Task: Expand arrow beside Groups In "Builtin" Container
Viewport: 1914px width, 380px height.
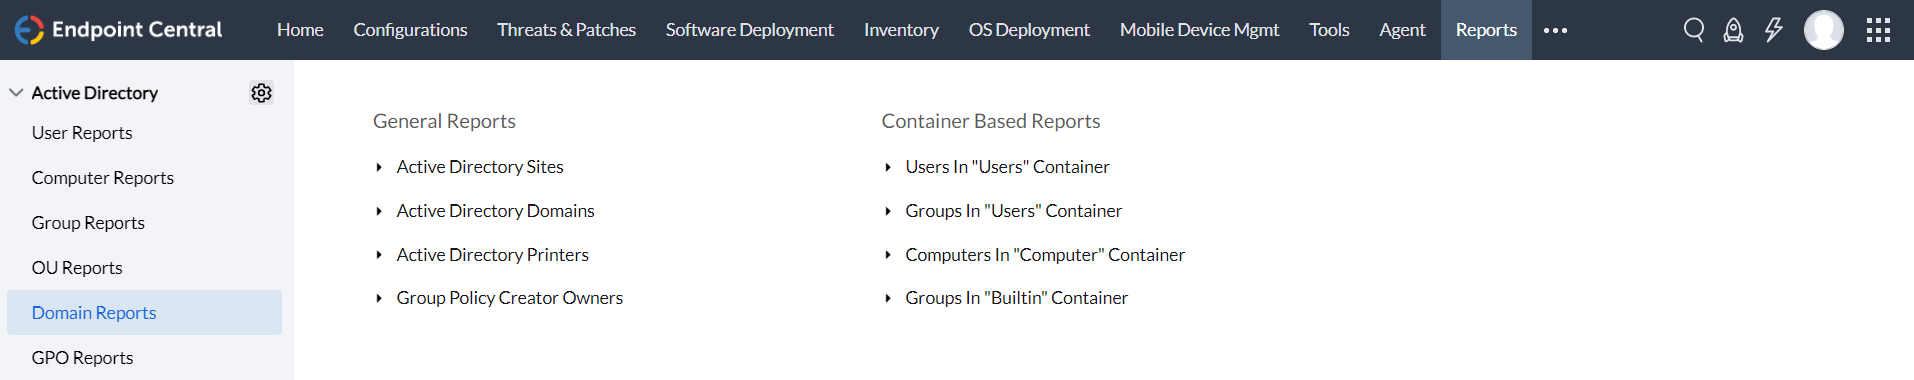Action: coord(888,298)
